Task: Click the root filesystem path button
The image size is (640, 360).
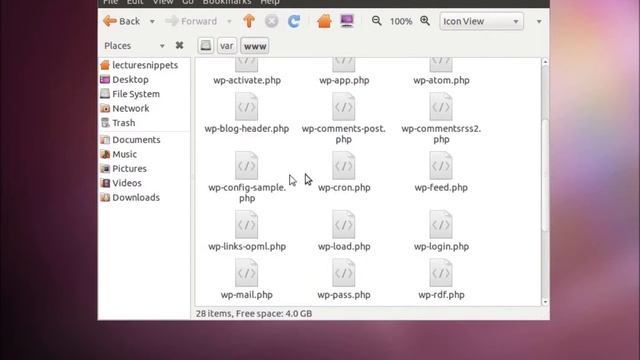Action: pyautogui.click(x=206, y=46)
